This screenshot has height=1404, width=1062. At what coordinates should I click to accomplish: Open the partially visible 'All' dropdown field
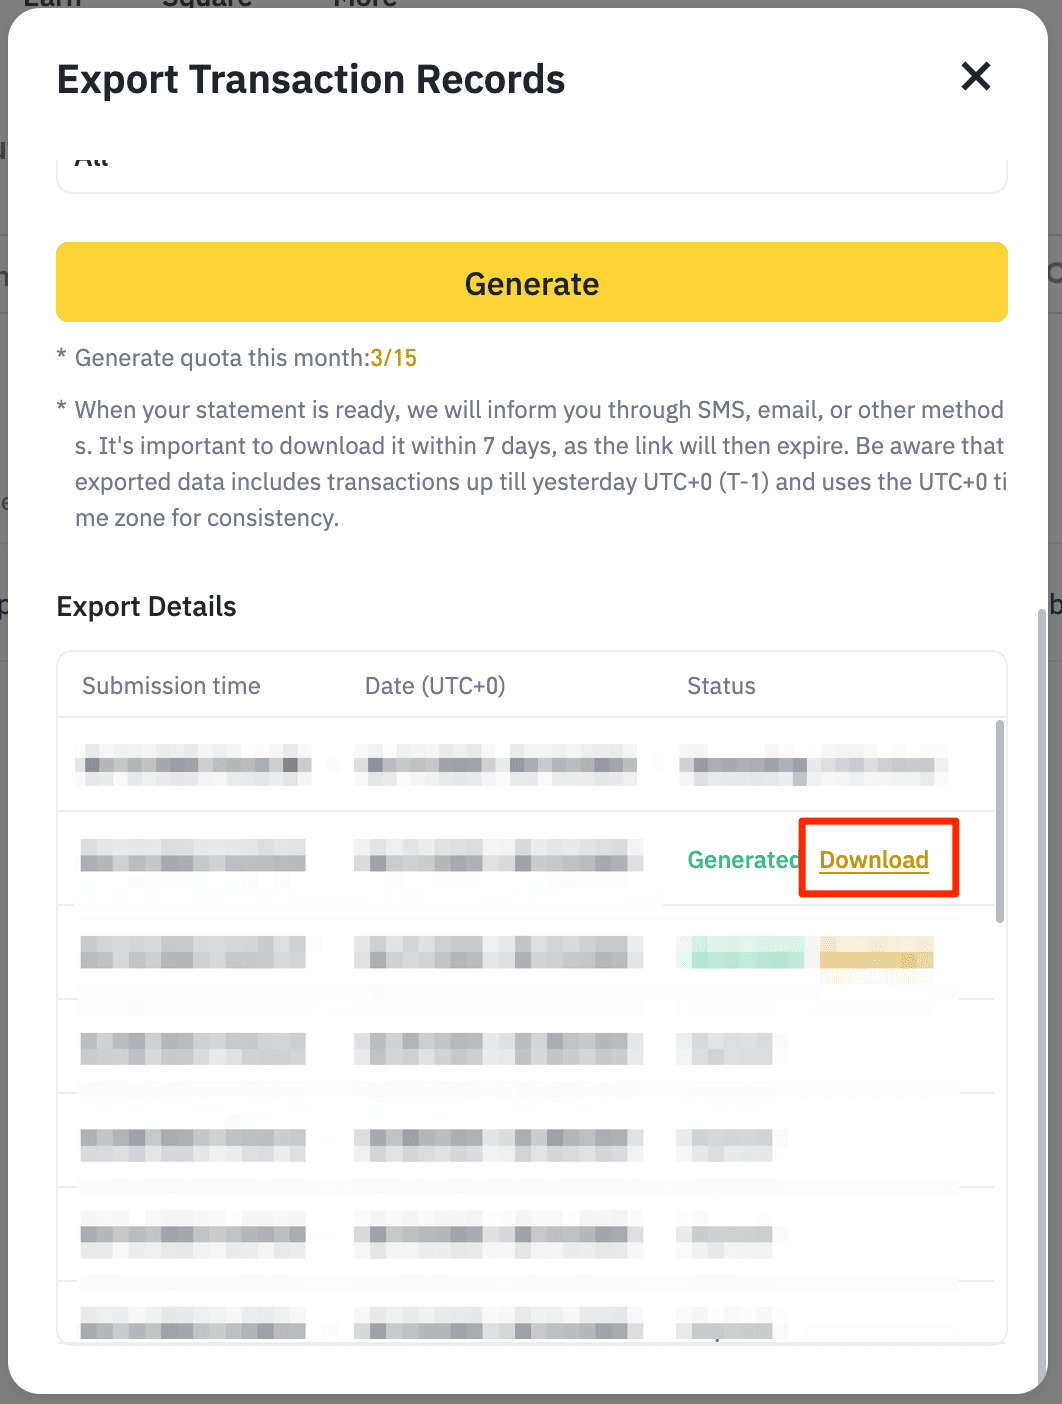[x=531, y=170]
